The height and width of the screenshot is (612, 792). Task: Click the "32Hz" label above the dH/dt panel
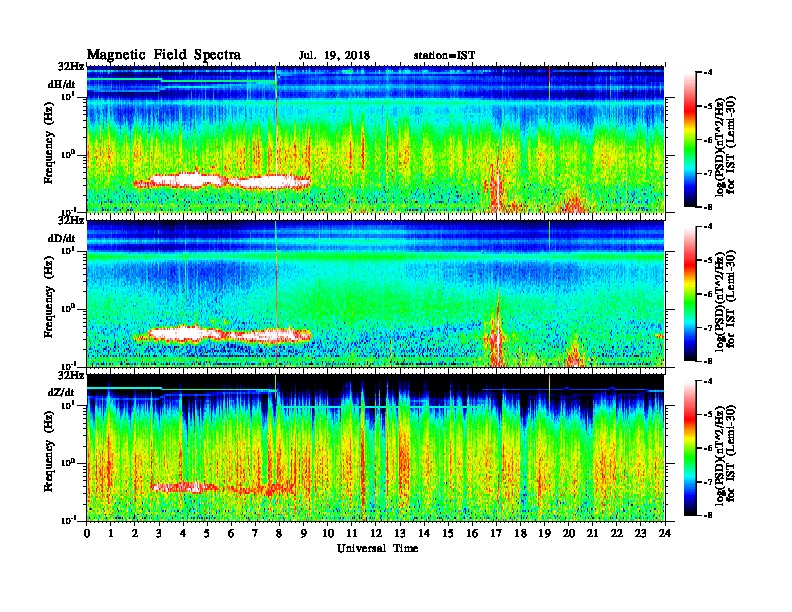tap(71, 66)
